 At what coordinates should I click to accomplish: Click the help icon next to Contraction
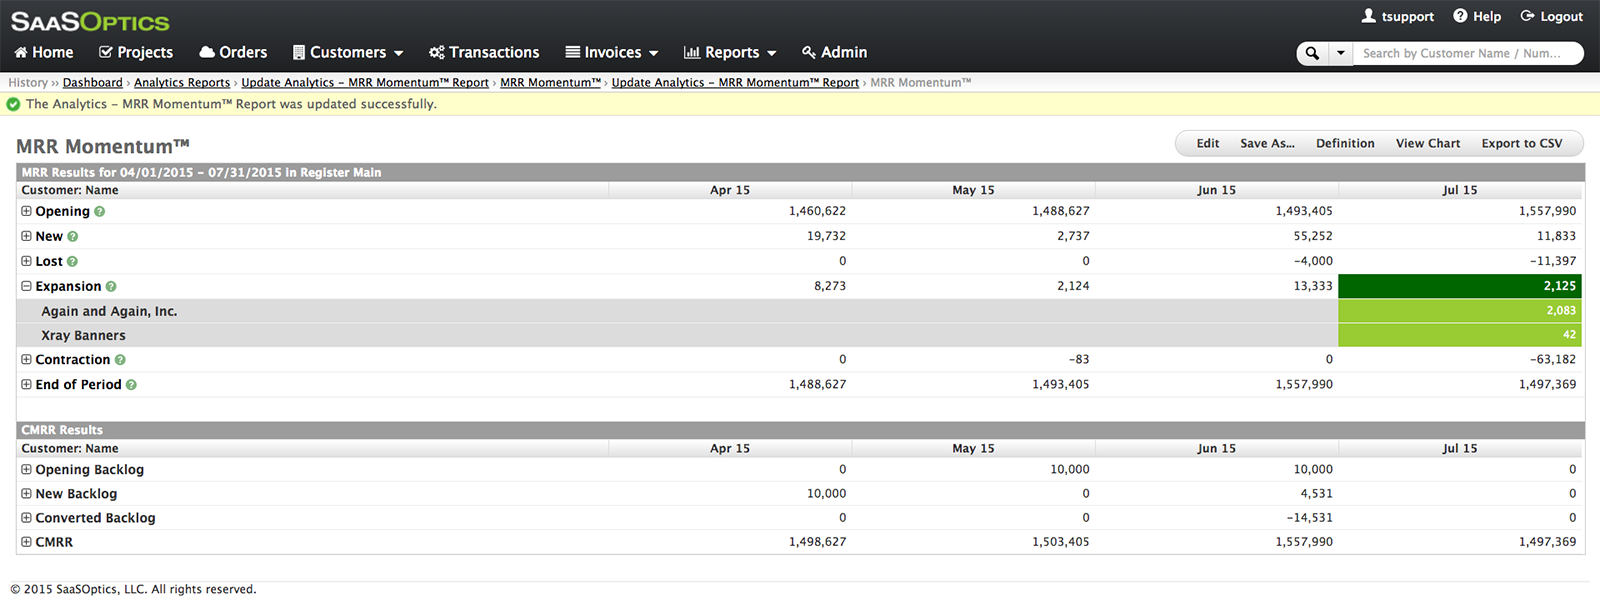coord(120,360)
